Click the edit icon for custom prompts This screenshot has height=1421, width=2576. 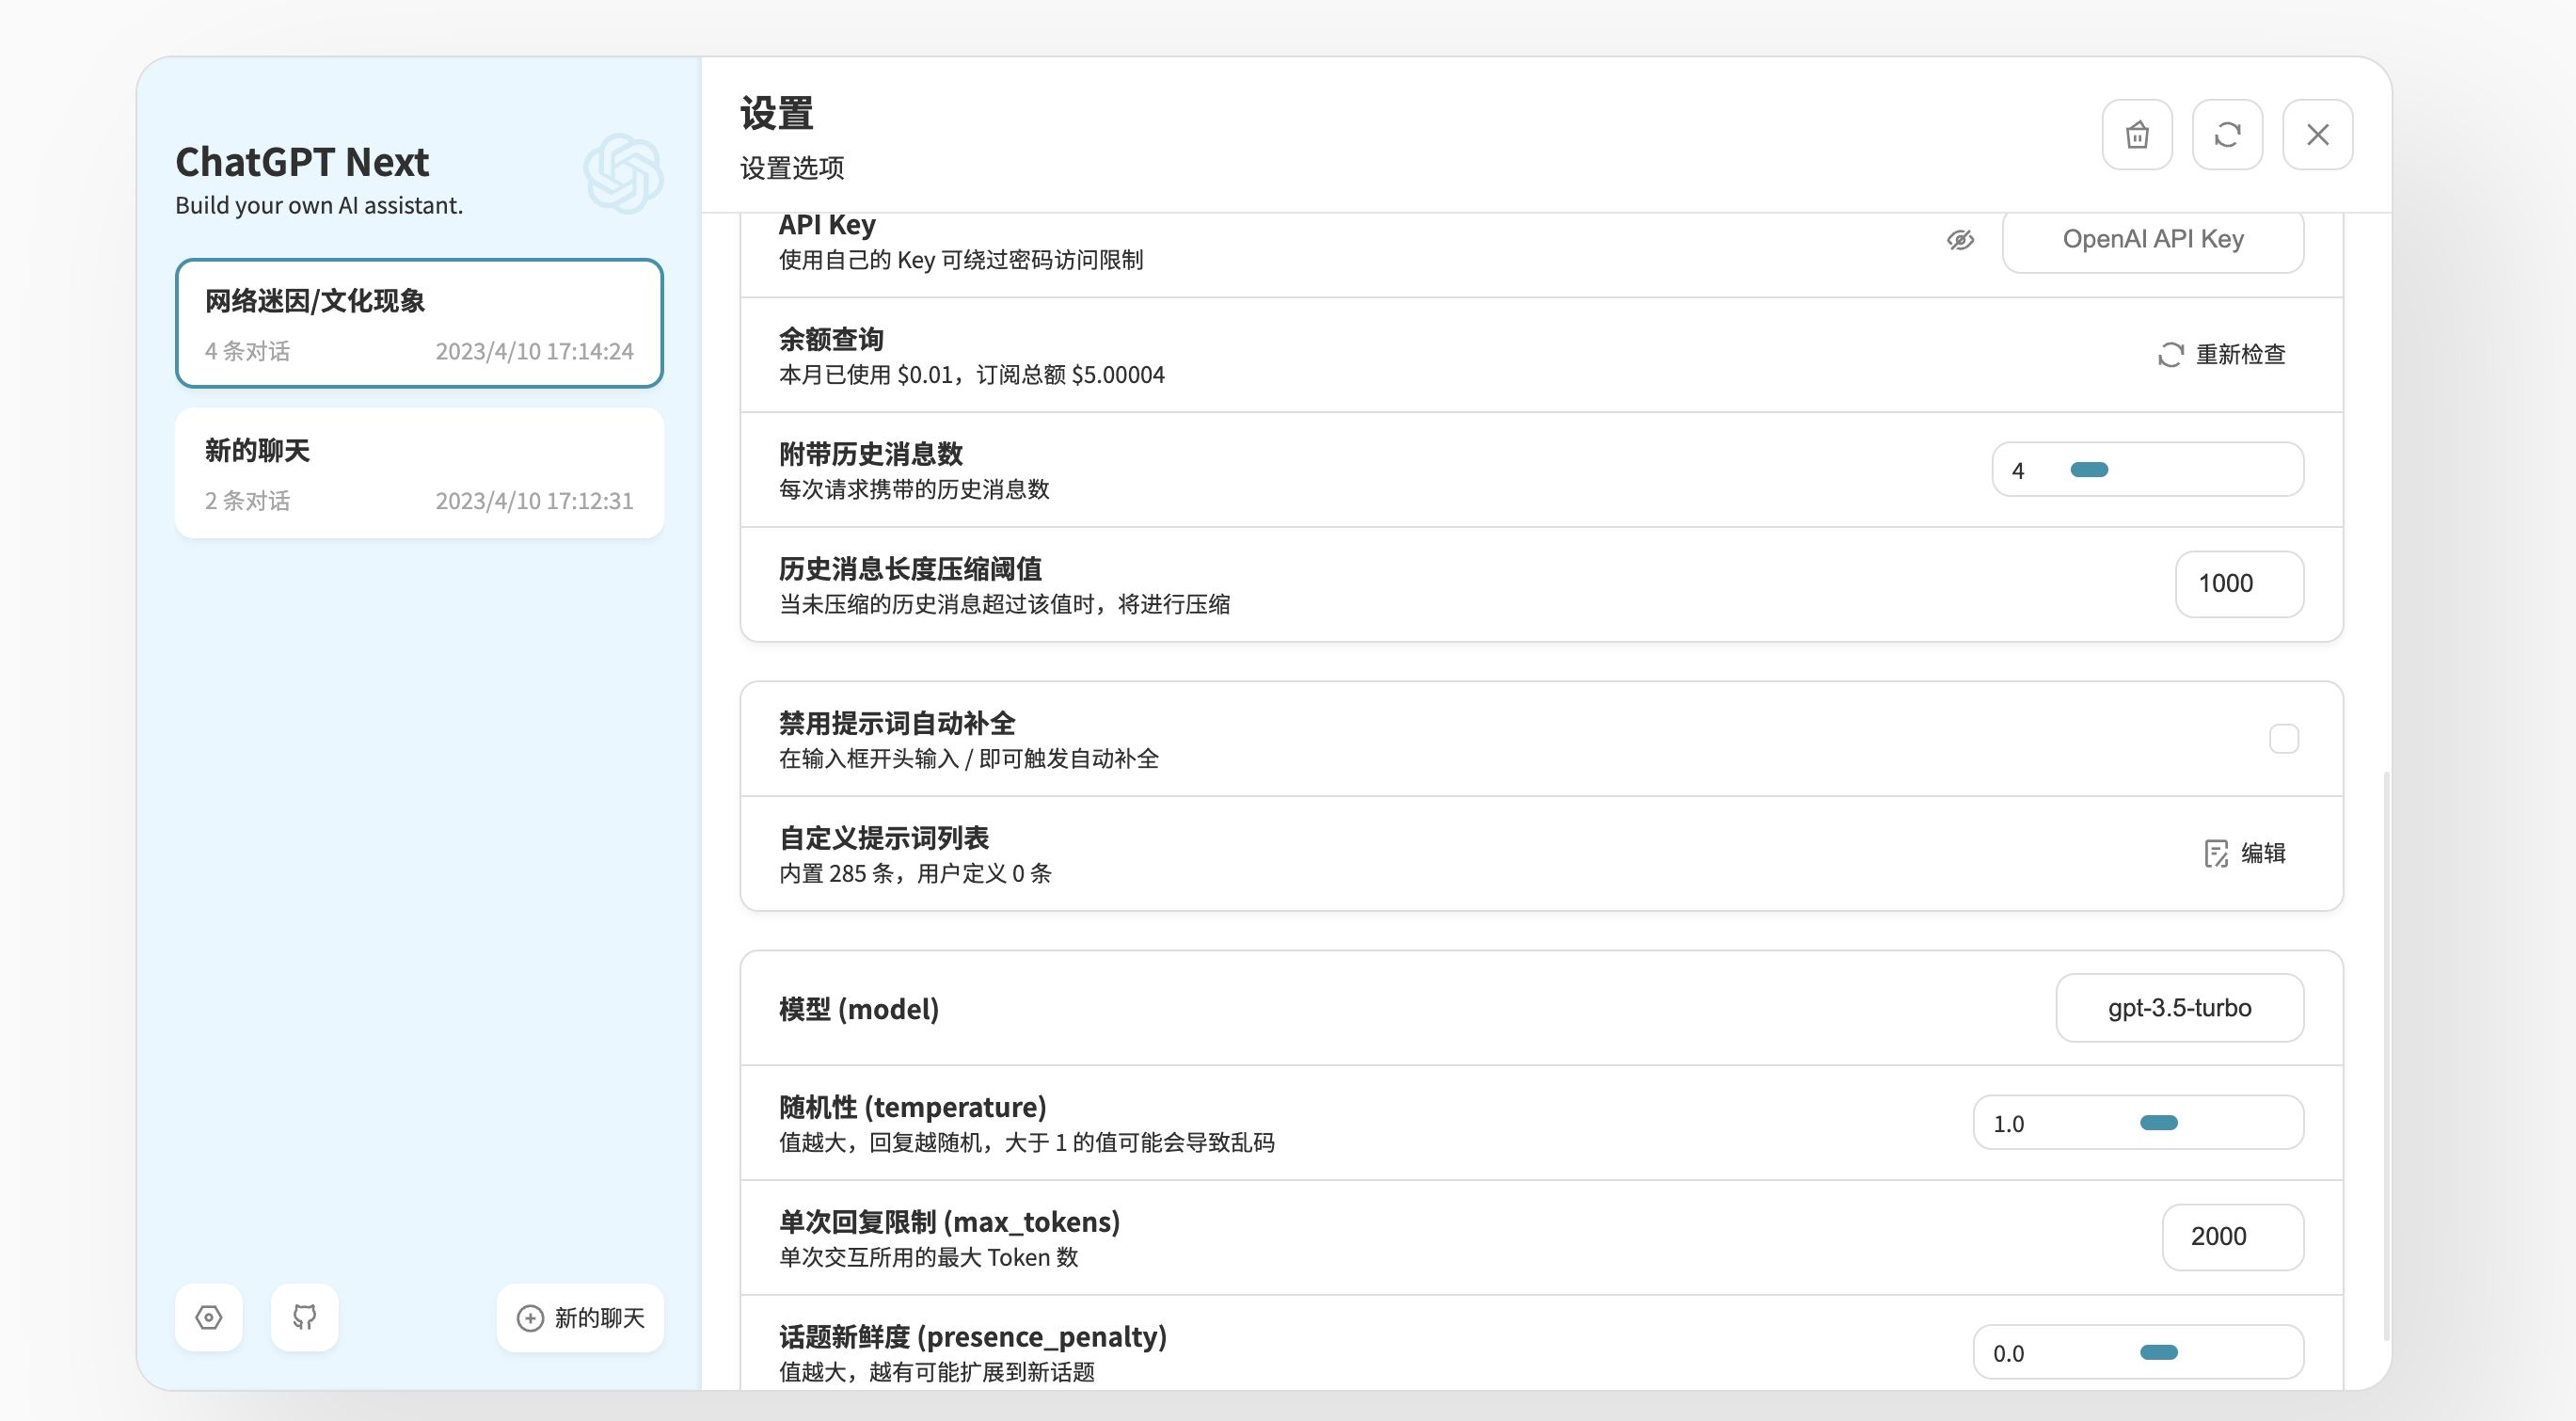pyautogui.click(x=2216, y=853)
